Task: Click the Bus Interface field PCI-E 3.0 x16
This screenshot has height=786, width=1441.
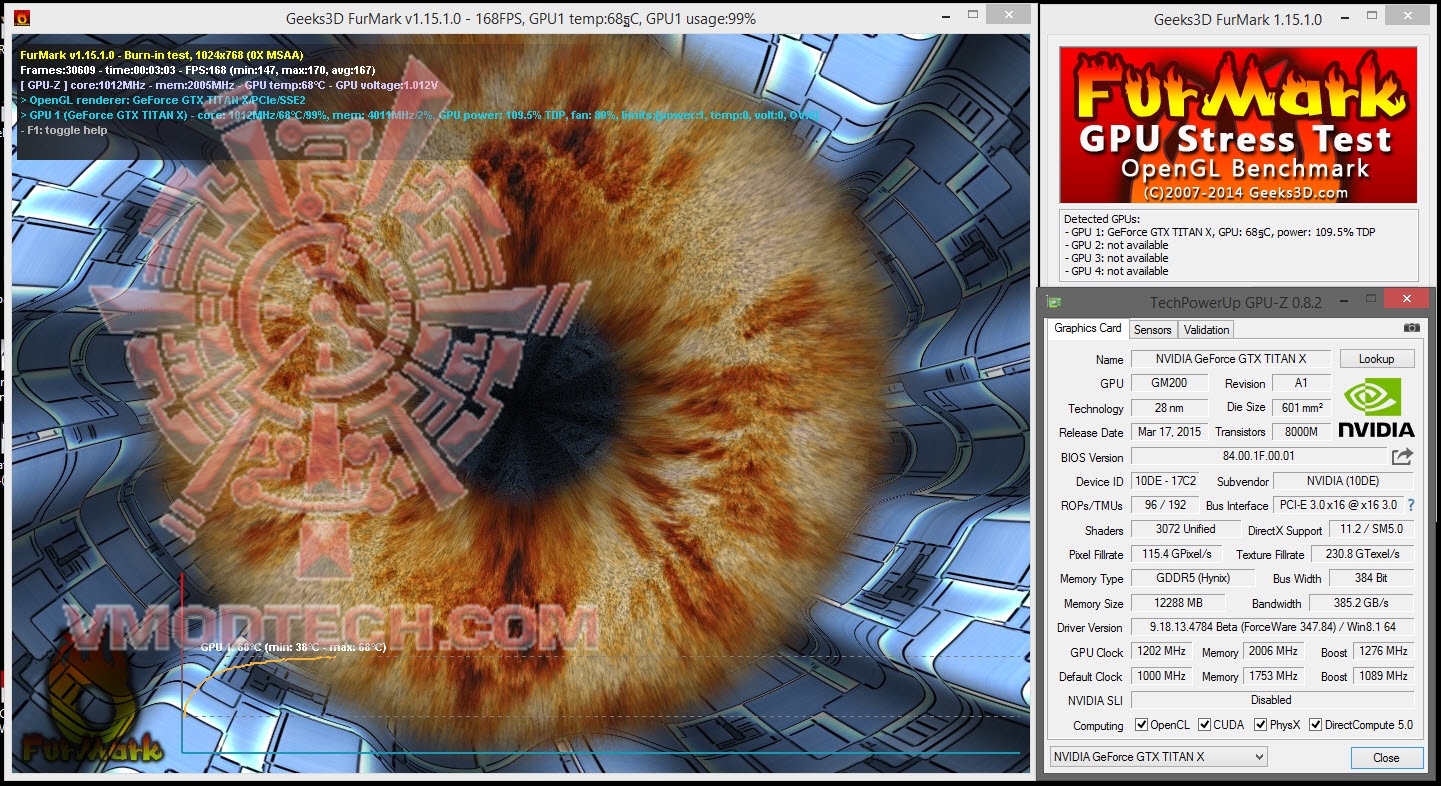Action: point(1339,506)
